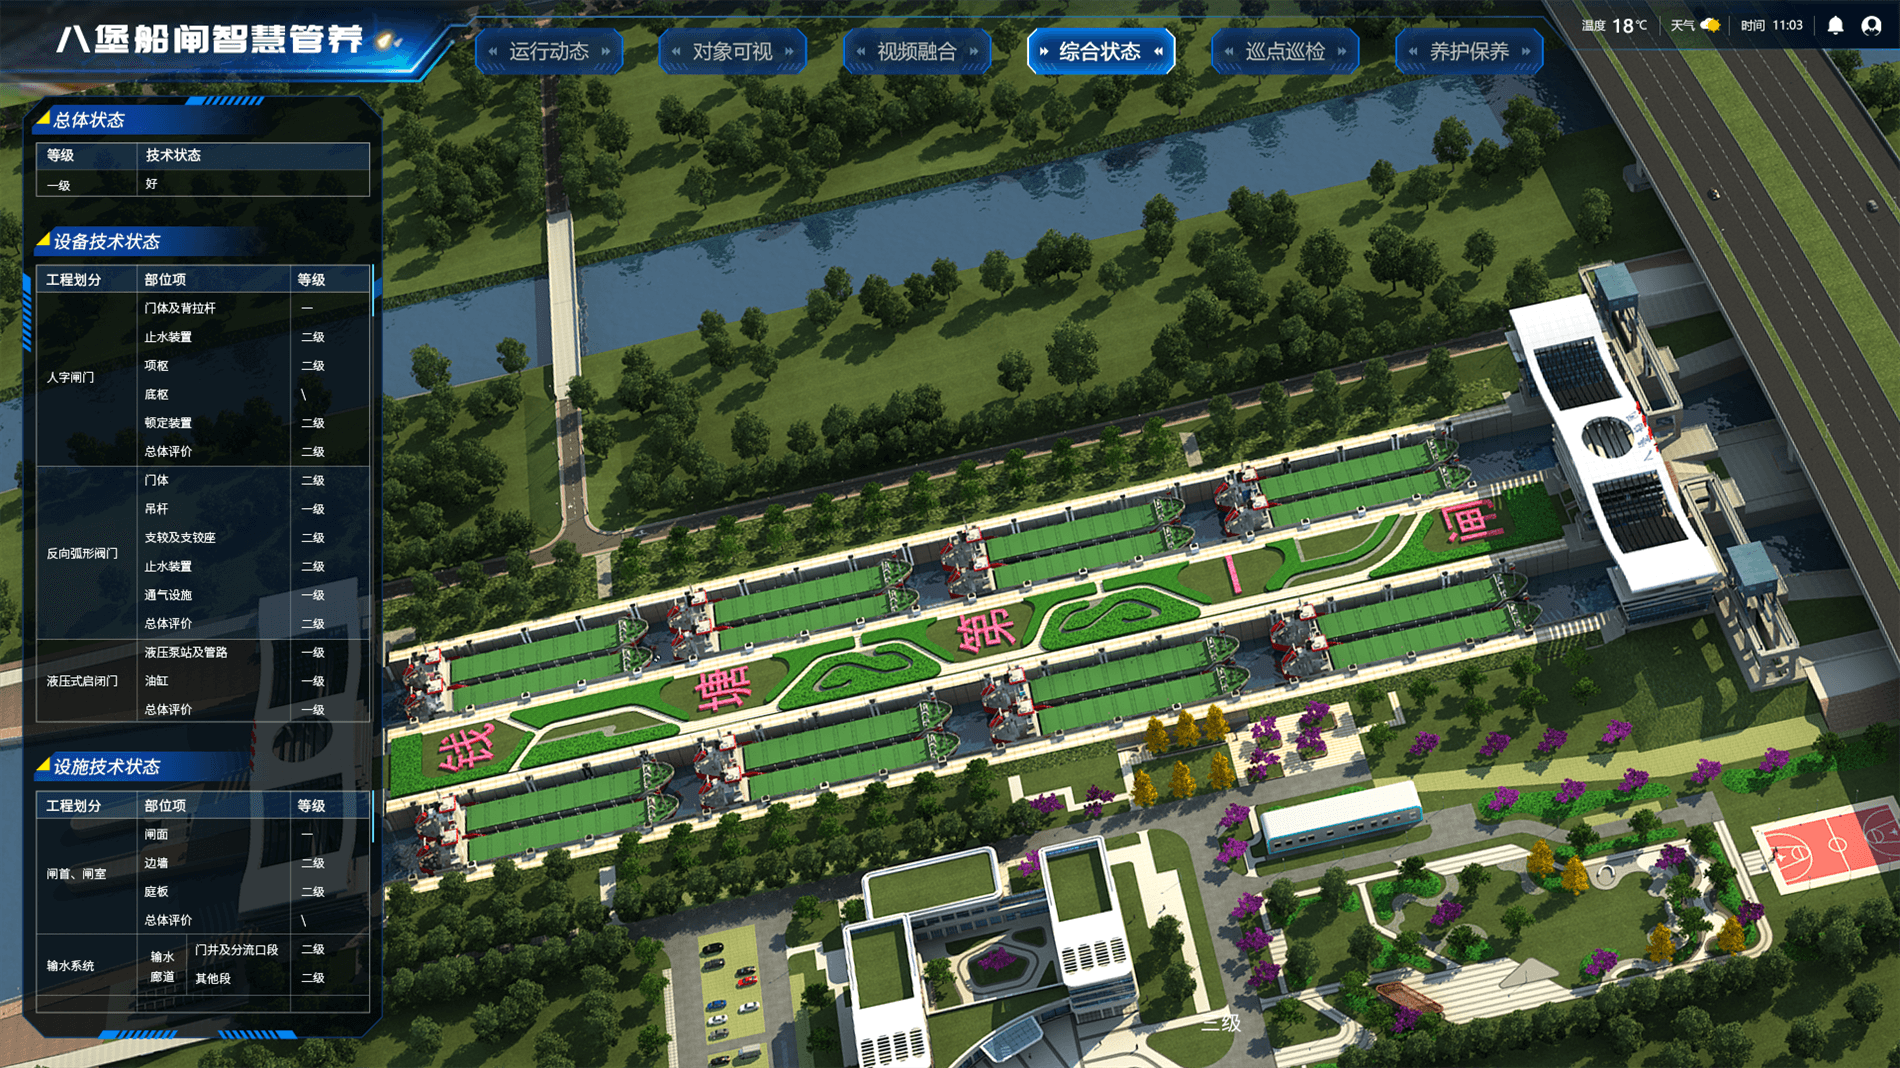Click the yellow triangle beside 设施技术状态

click(x=43, y=766)
